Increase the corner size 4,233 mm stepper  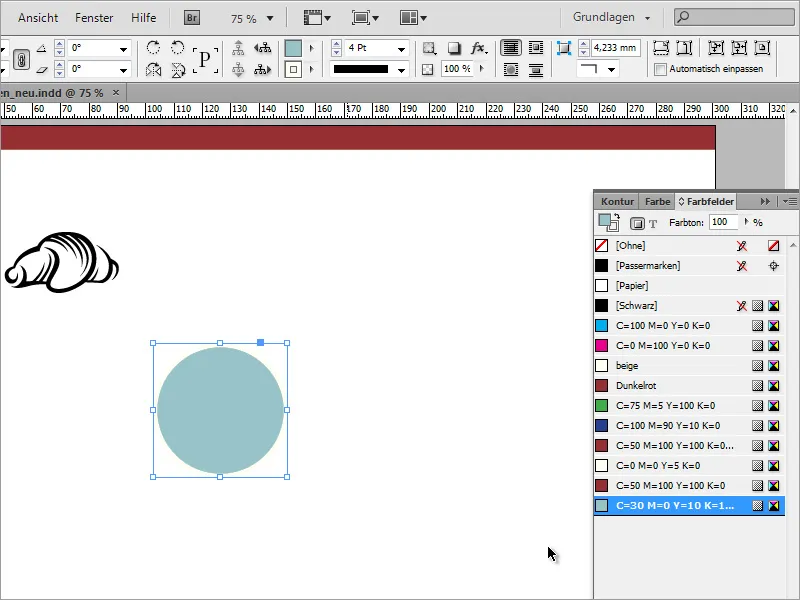(584, 44)
